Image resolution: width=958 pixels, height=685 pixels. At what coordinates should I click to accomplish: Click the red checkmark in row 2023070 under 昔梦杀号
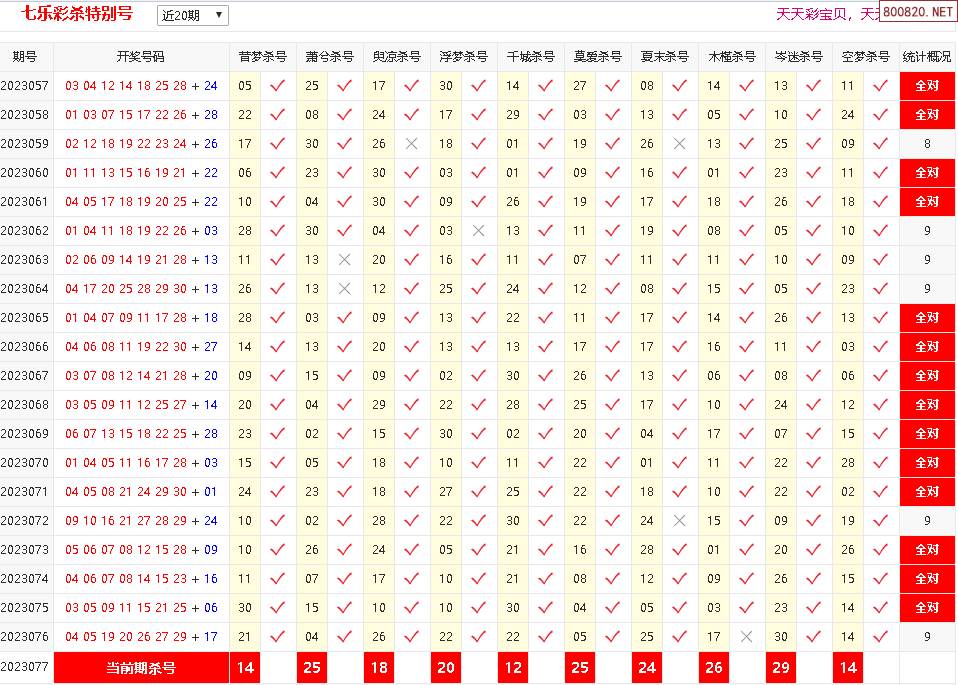277,463
